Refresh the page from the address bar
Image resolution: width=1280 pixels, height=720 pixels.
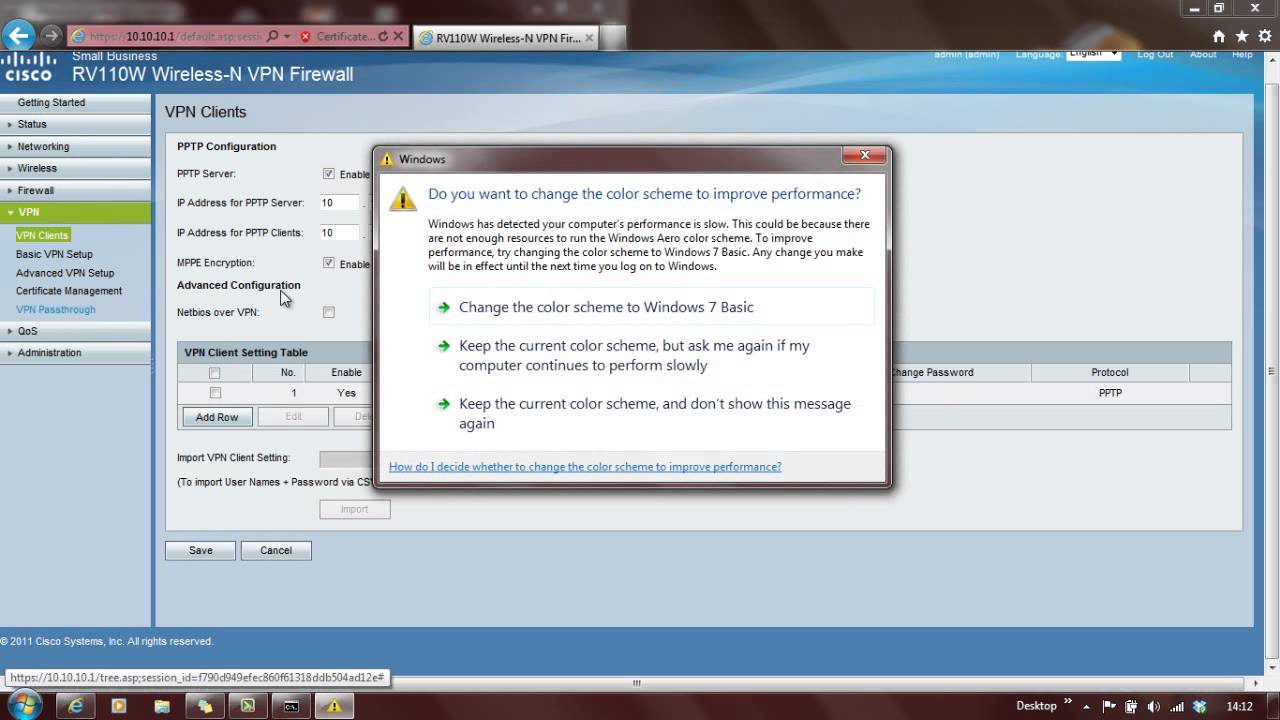(383, 37)
